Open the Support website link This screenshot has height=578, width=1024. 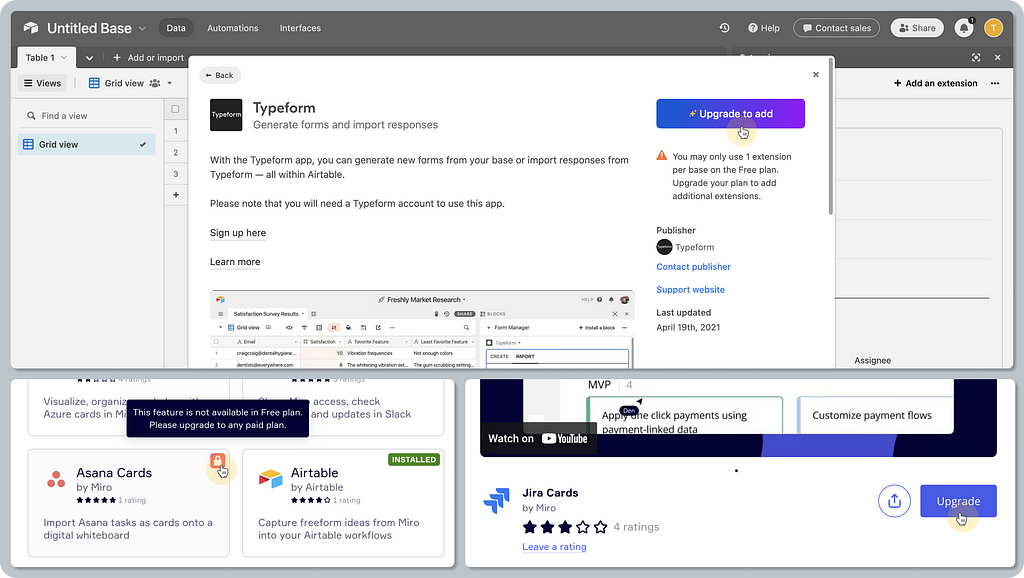point(690,289)
